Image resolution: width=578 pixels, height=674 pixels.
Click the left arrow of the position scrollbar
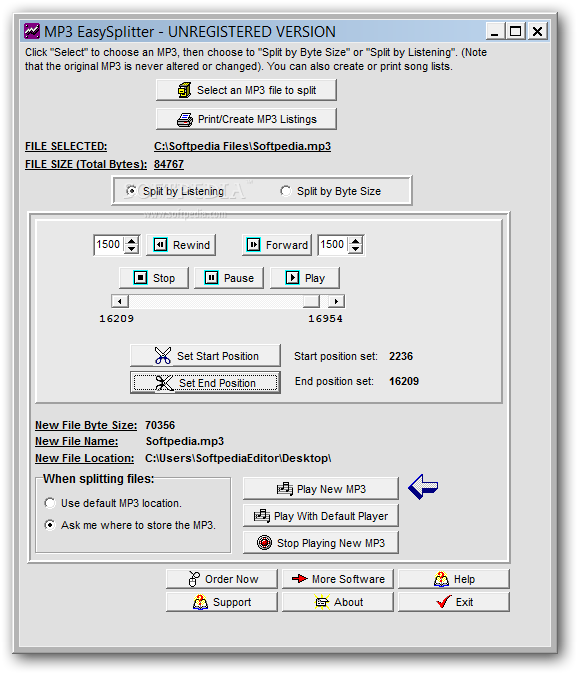click(120, 301)
